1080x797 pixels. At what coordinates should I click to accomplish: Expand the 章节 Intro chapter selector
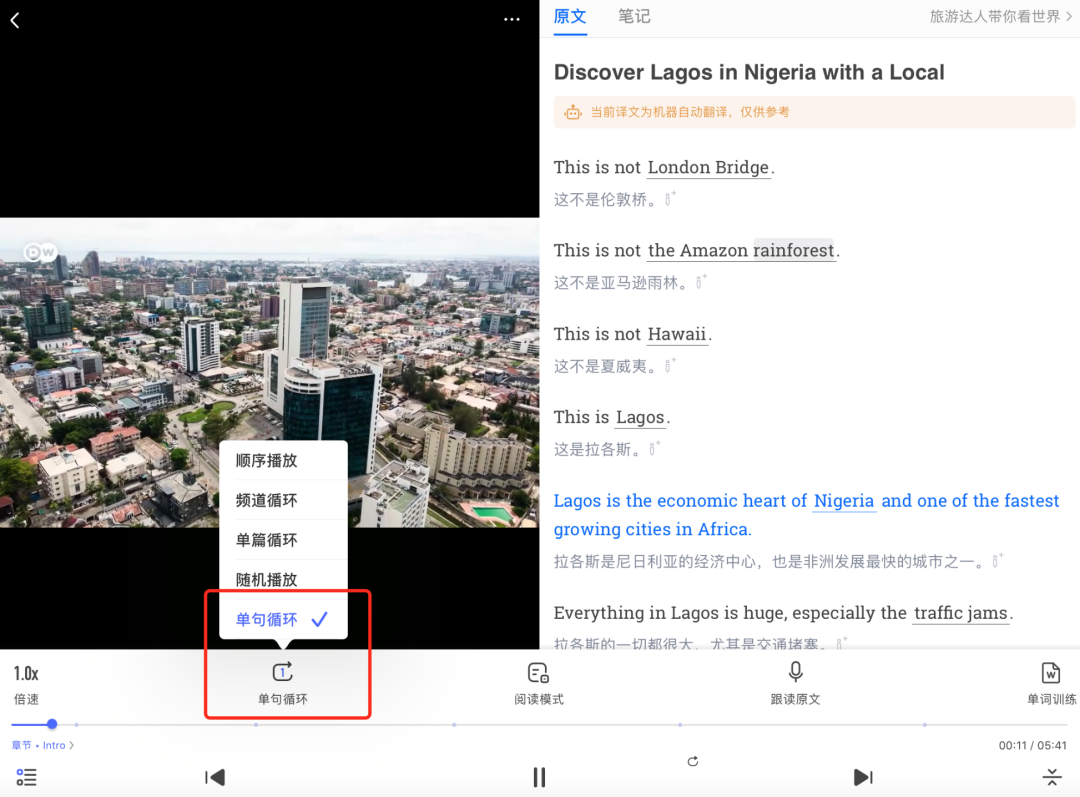tap(43, 745)
